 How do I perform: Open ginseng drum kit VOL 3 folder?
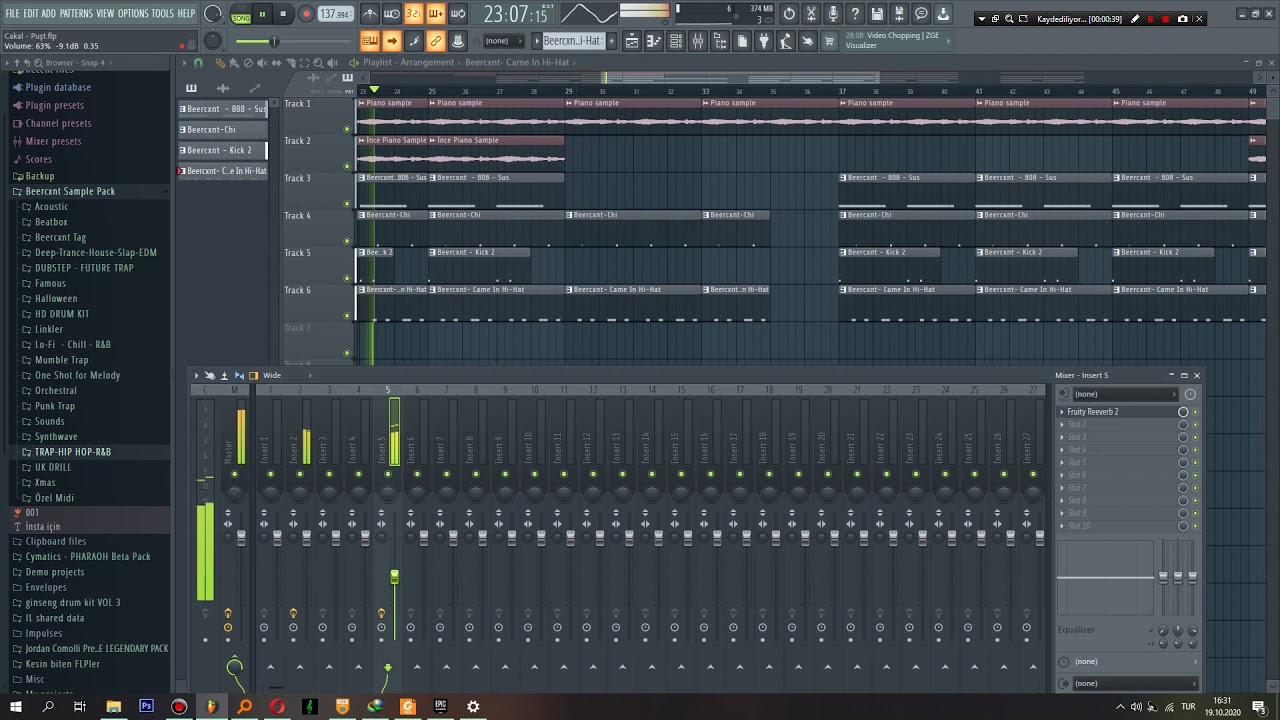click(x=72, y=602)
